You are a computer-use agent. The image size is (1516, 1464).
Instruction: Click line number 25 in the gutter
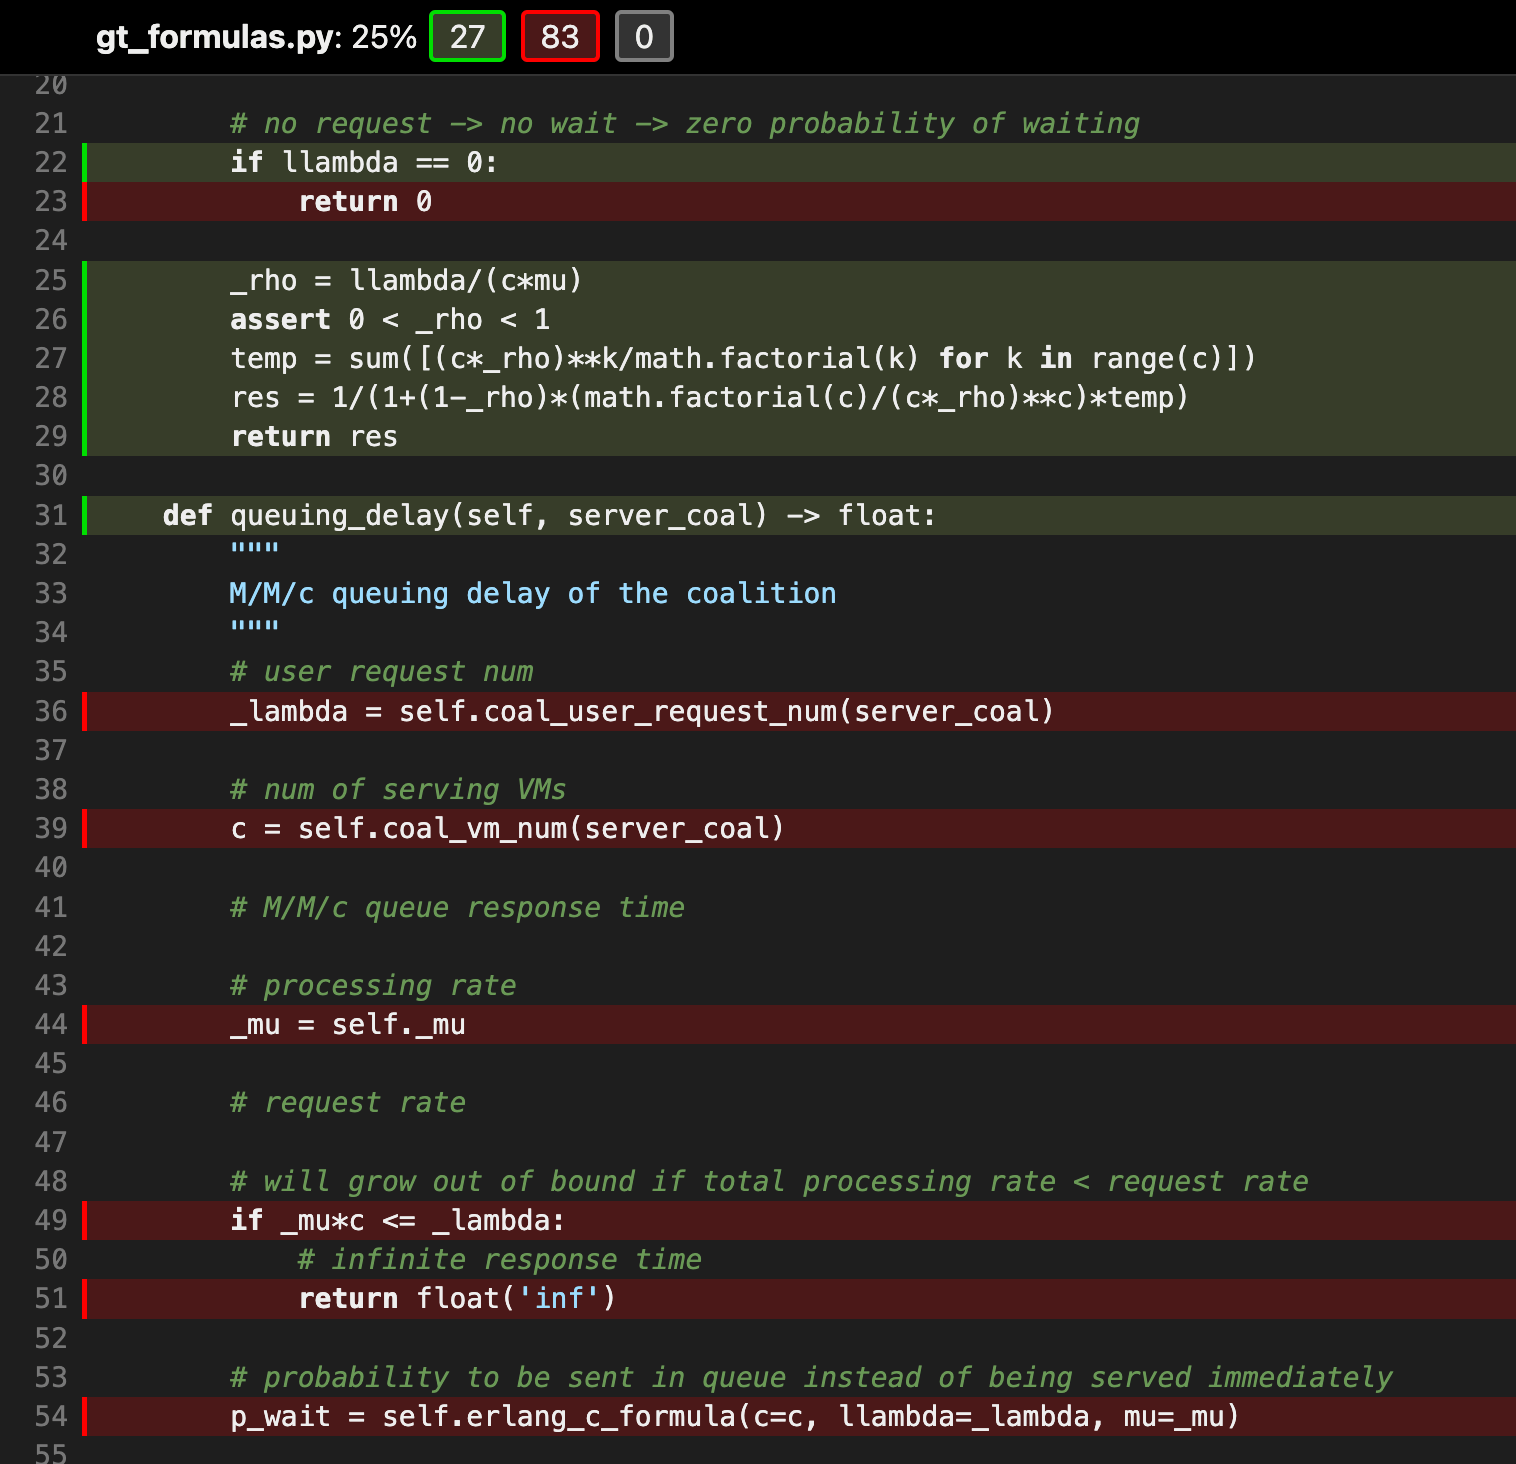tap(51, 281)
